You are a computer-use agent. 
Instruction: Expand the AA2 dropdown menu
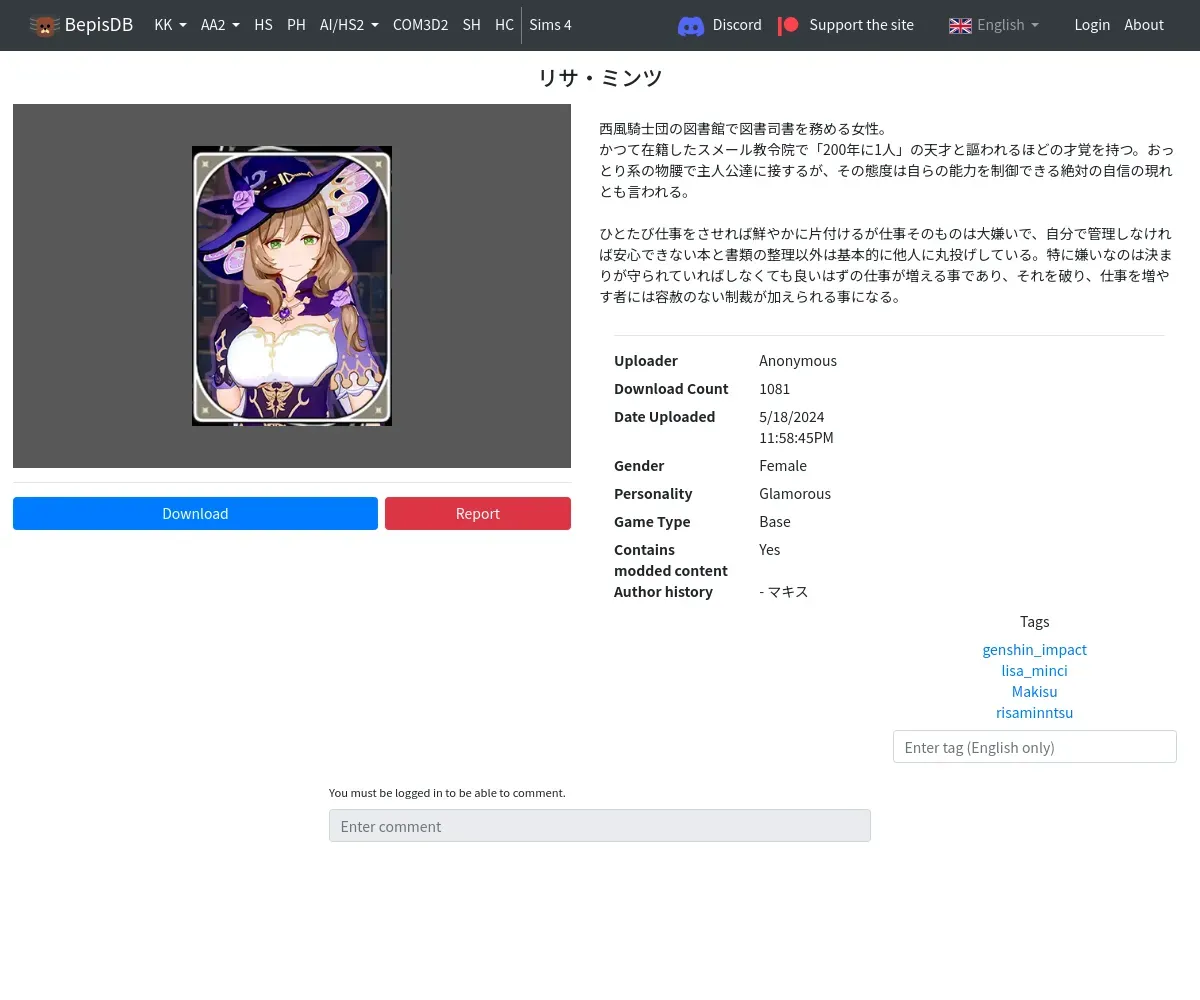pyautogui.click(x=220, y=25)
